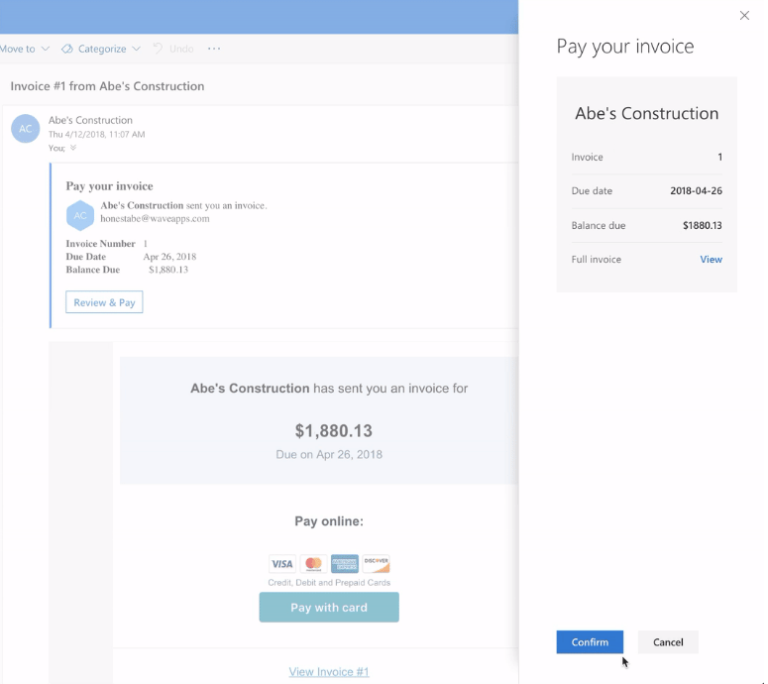Click the hexagon AC logo in invoice card

pos(80,215)
